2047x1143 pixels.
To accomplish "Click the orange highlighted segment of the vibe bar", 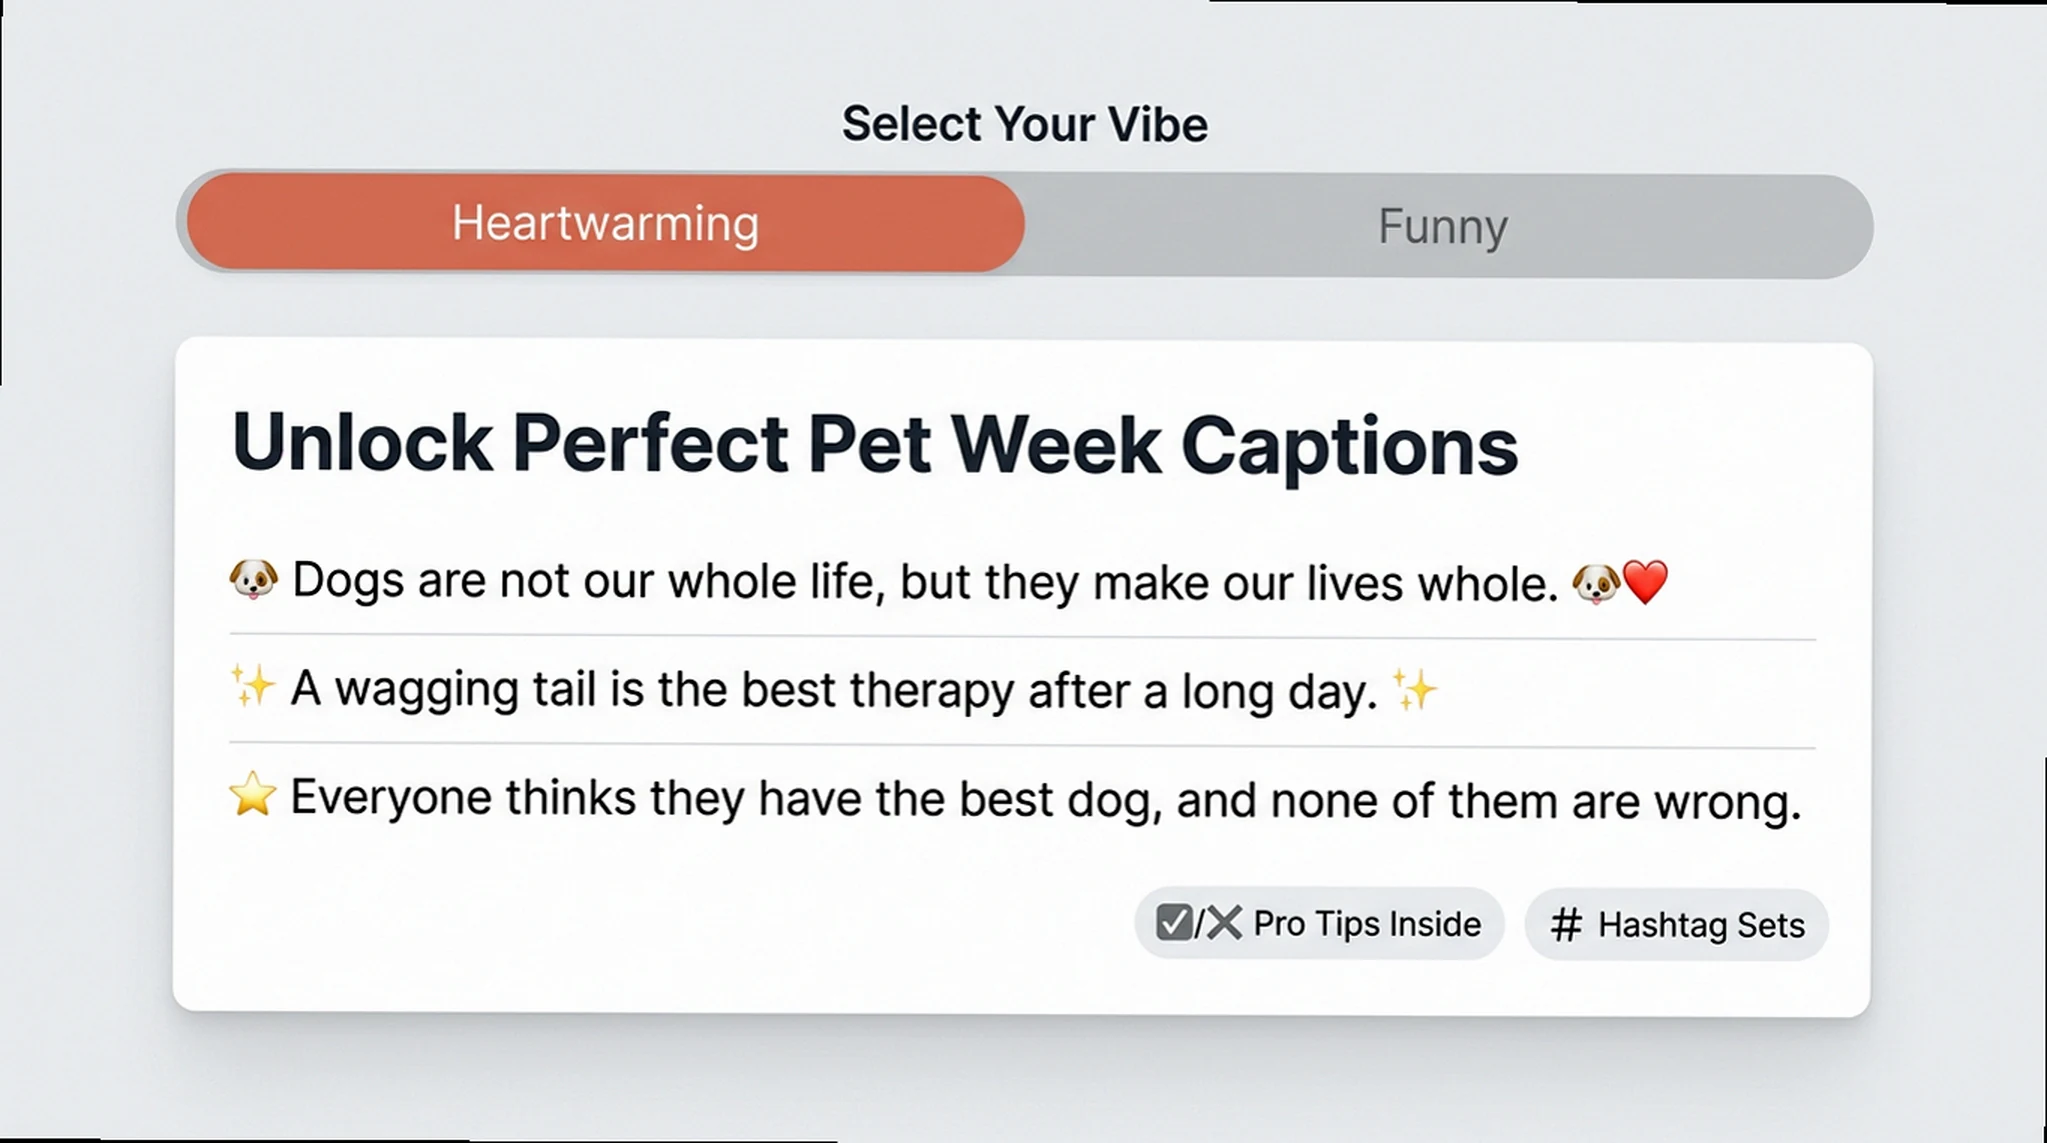I will click(x=605, y=223).
